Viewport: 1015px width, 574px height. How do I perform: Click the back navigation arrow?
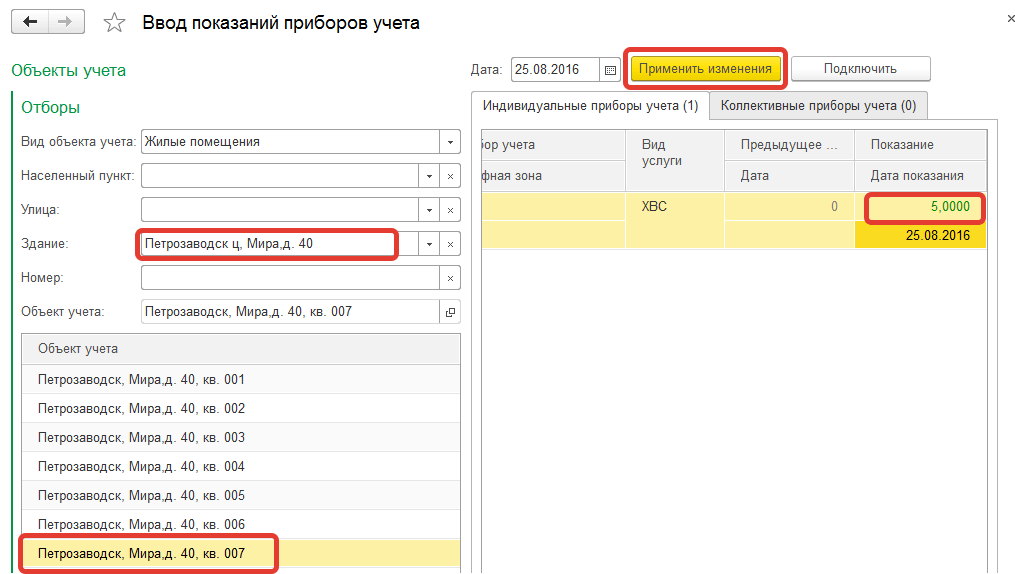coord(30,21)
